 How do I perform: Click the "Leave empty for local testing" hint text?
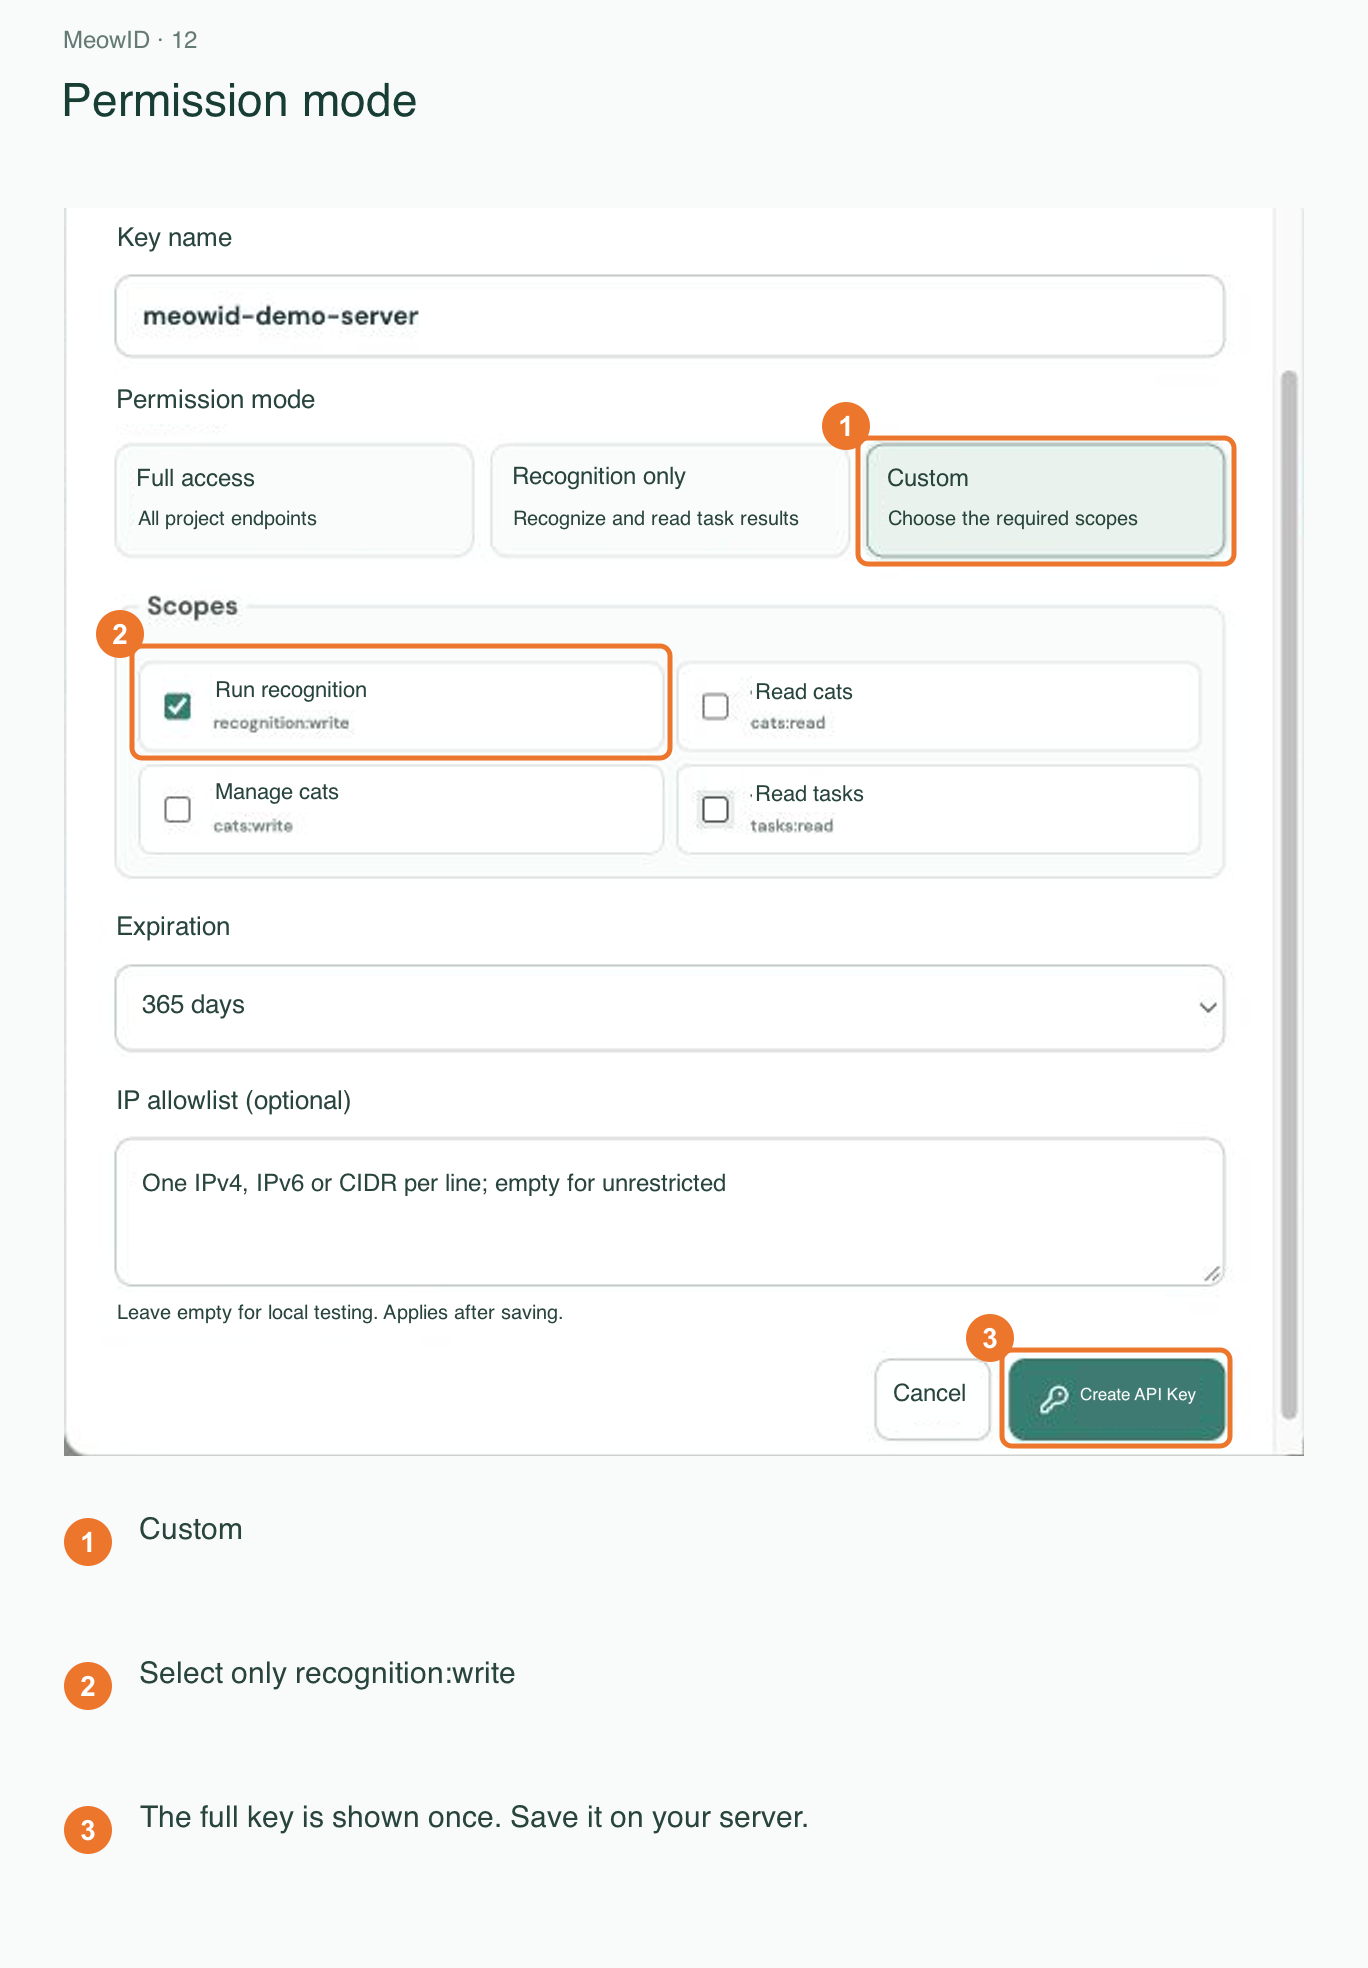pyautogui.click(x=340, y=1312)
